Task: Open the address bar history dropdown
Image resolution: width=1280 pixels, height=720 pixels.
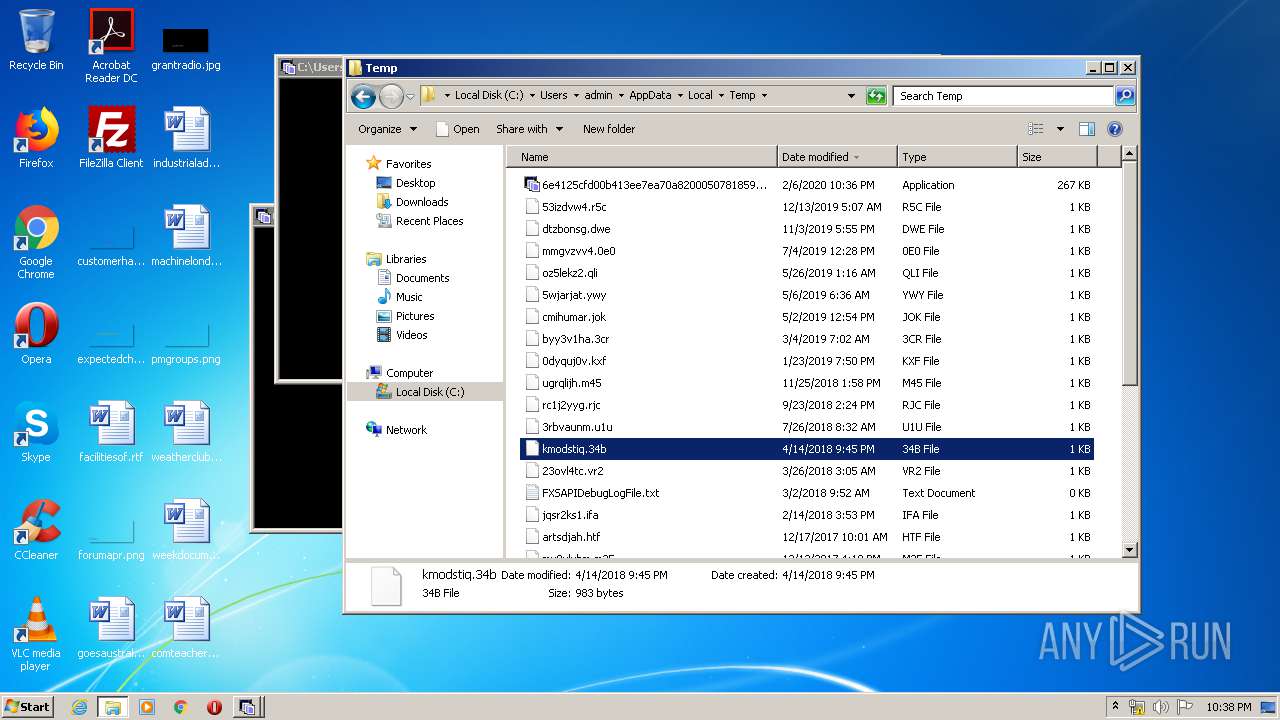Action: click(851, 96)
